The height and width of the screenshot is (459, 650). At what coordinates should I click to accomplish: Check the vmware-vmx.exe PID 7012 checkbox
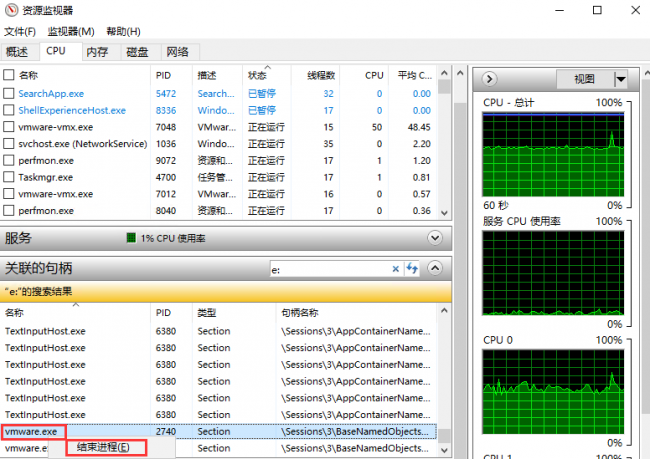click(x=9, y=194)
